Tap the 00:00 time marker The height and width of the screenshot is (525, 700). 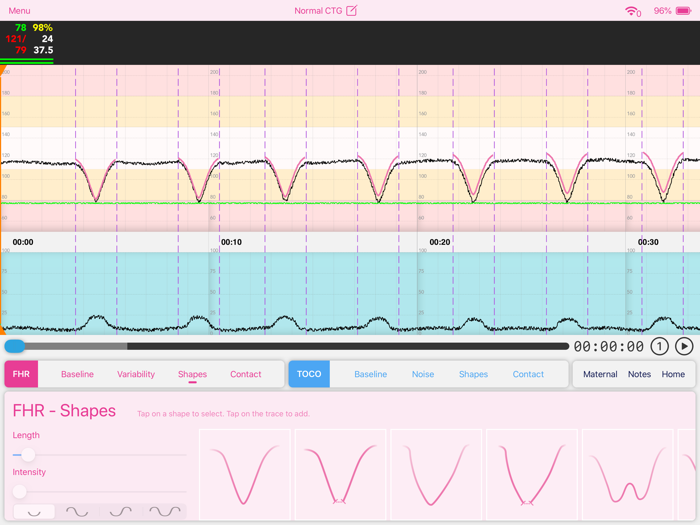click(x=23, y=242)
